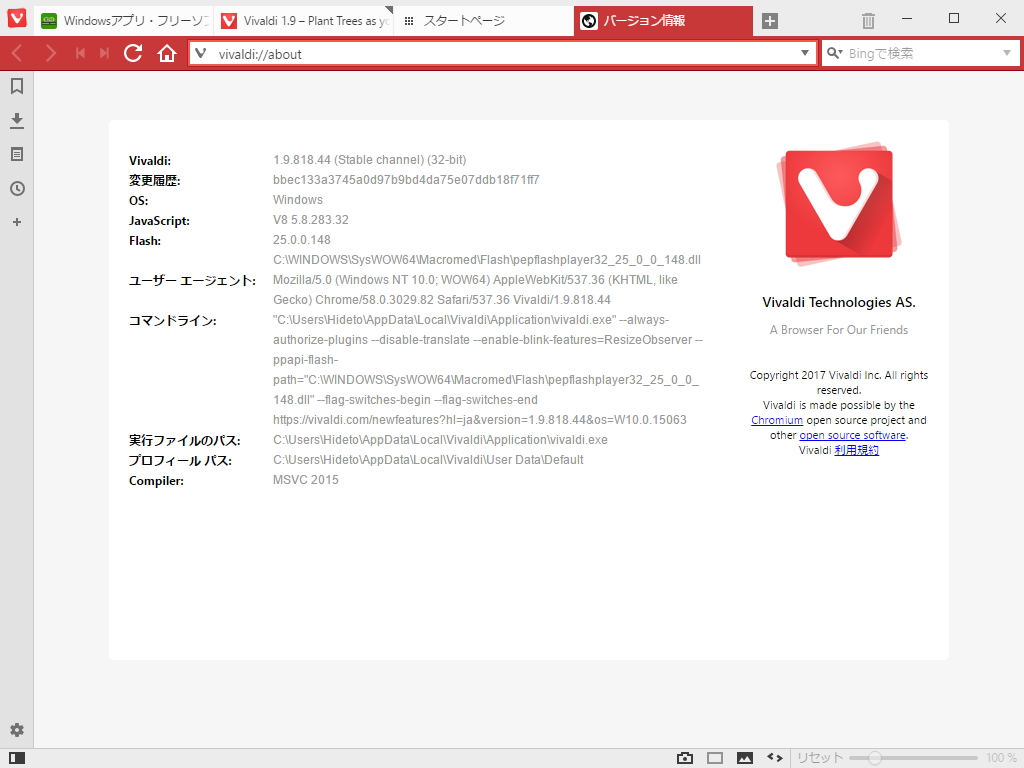Screen dimensions: 1024x768
Task: Capture a page screenshot
Action: [685, 758]
